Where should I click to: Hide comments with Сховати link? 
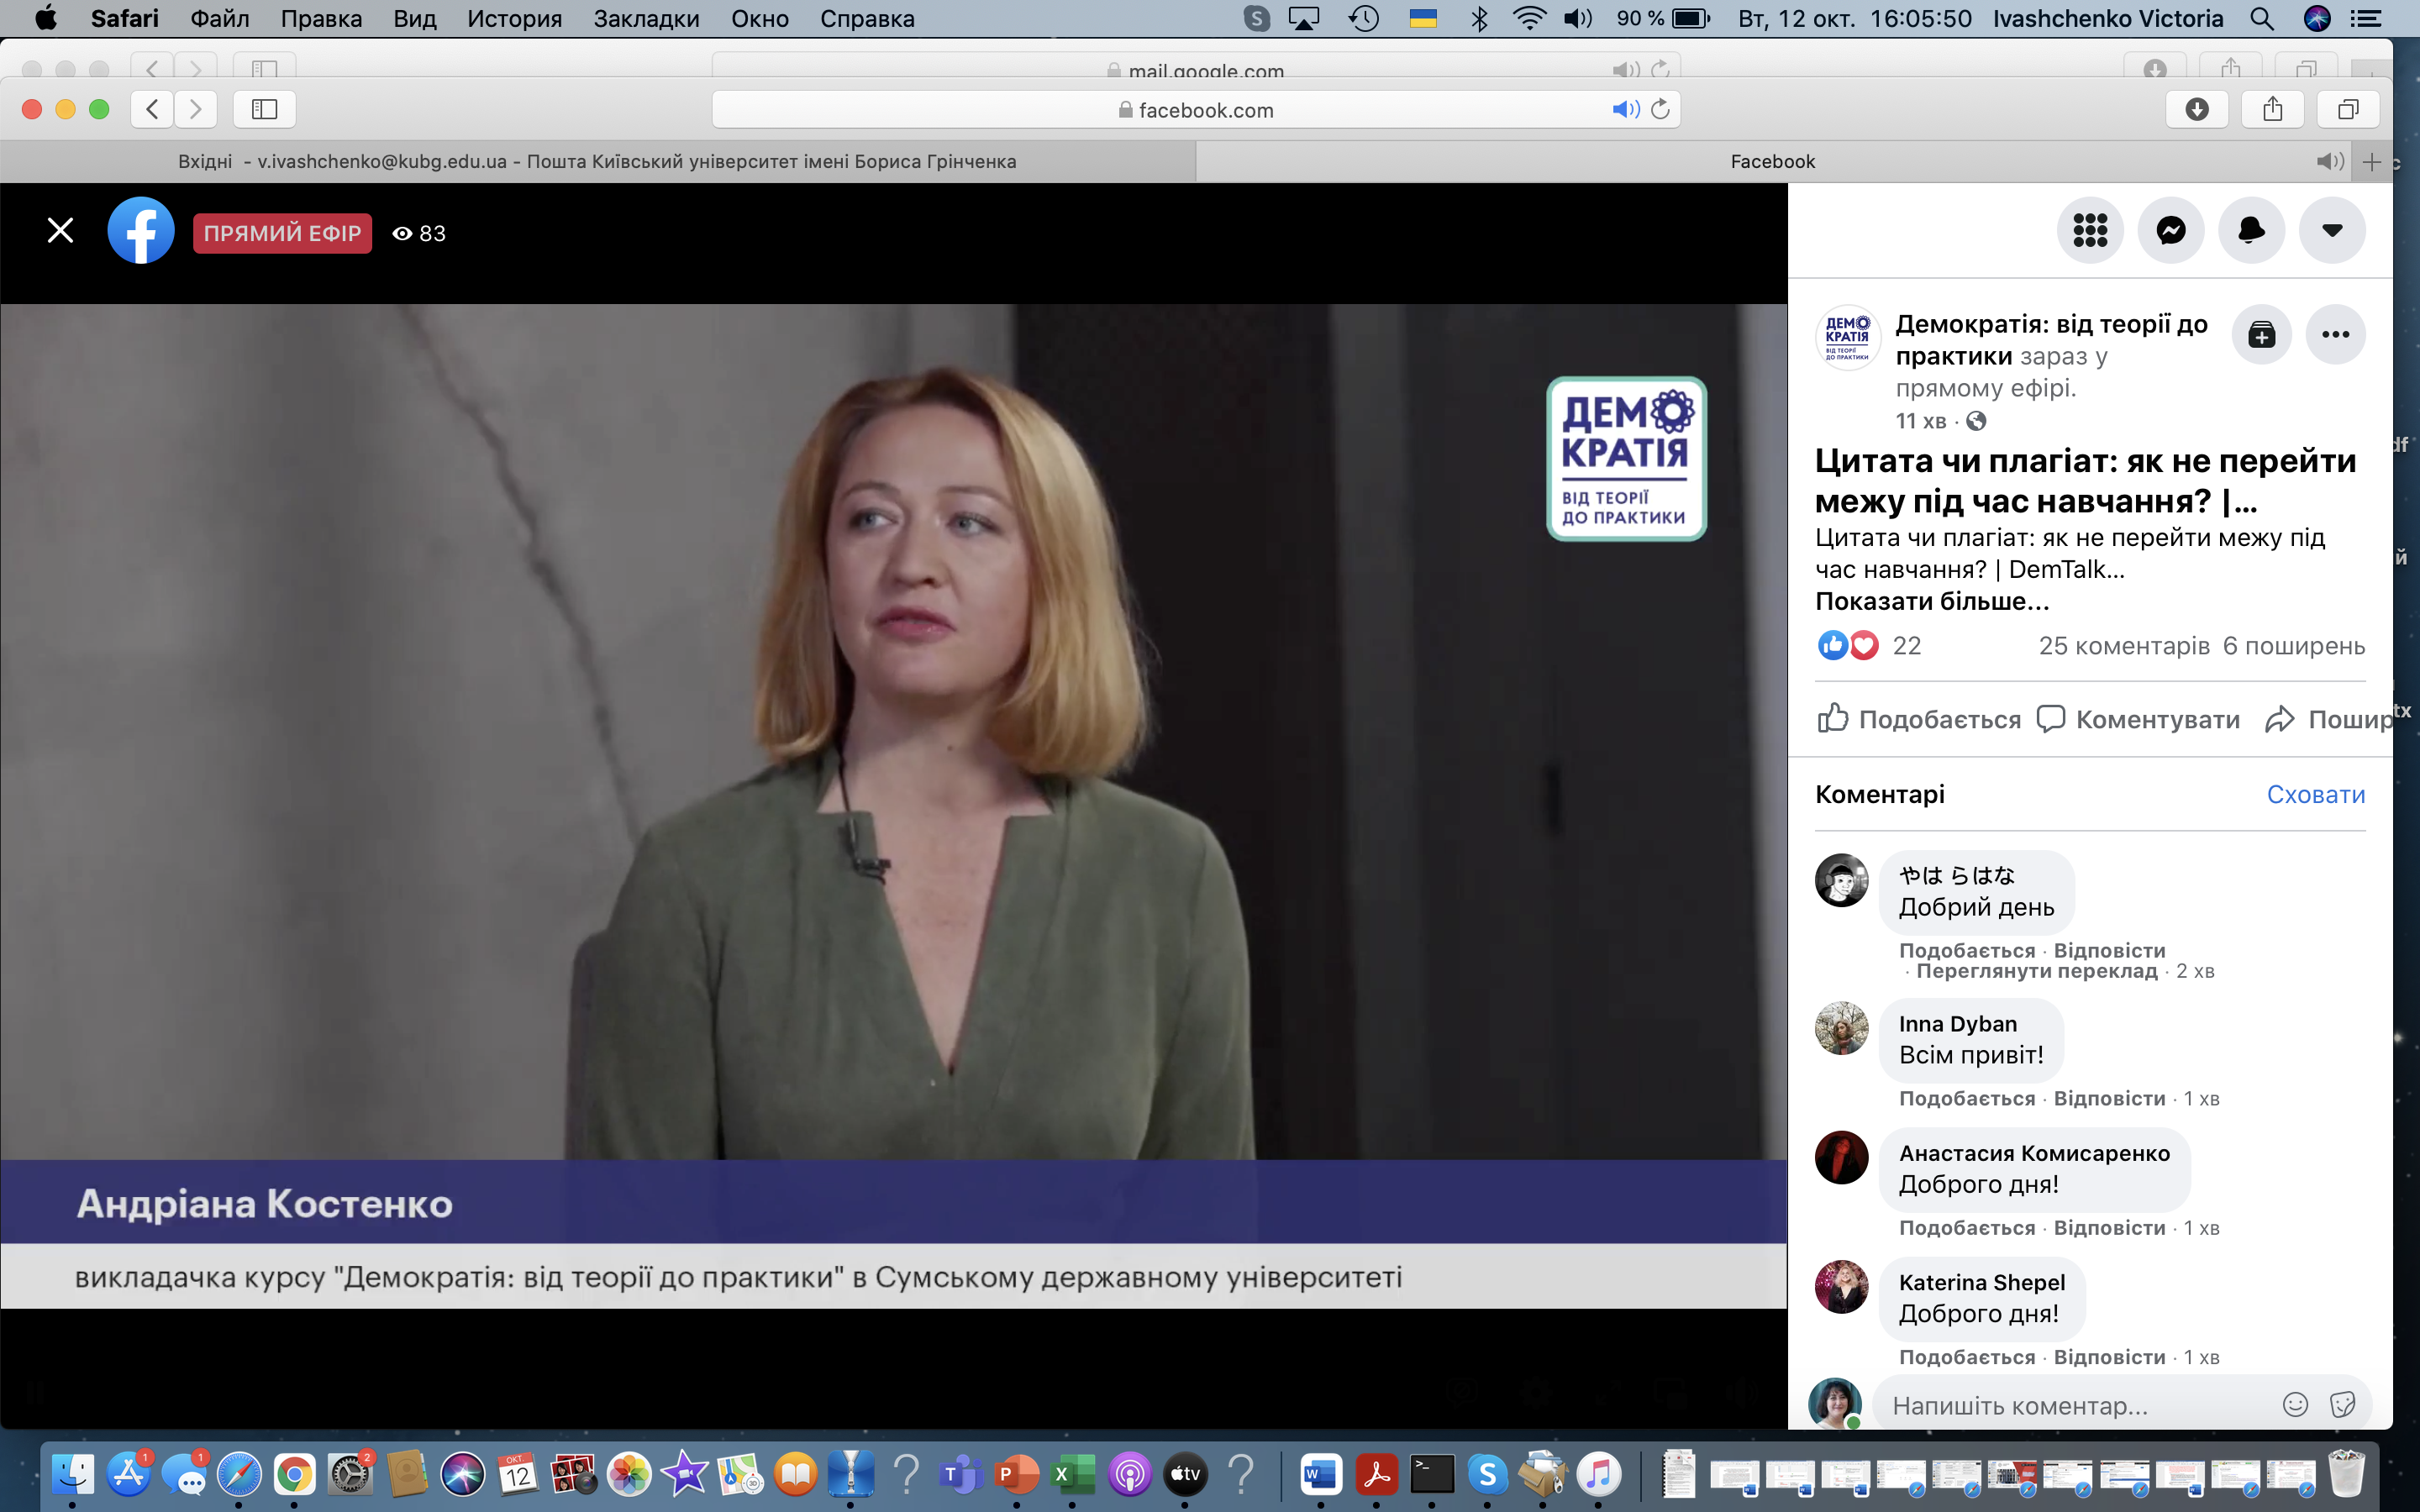pyautogui.click(x=2315, y=794)
